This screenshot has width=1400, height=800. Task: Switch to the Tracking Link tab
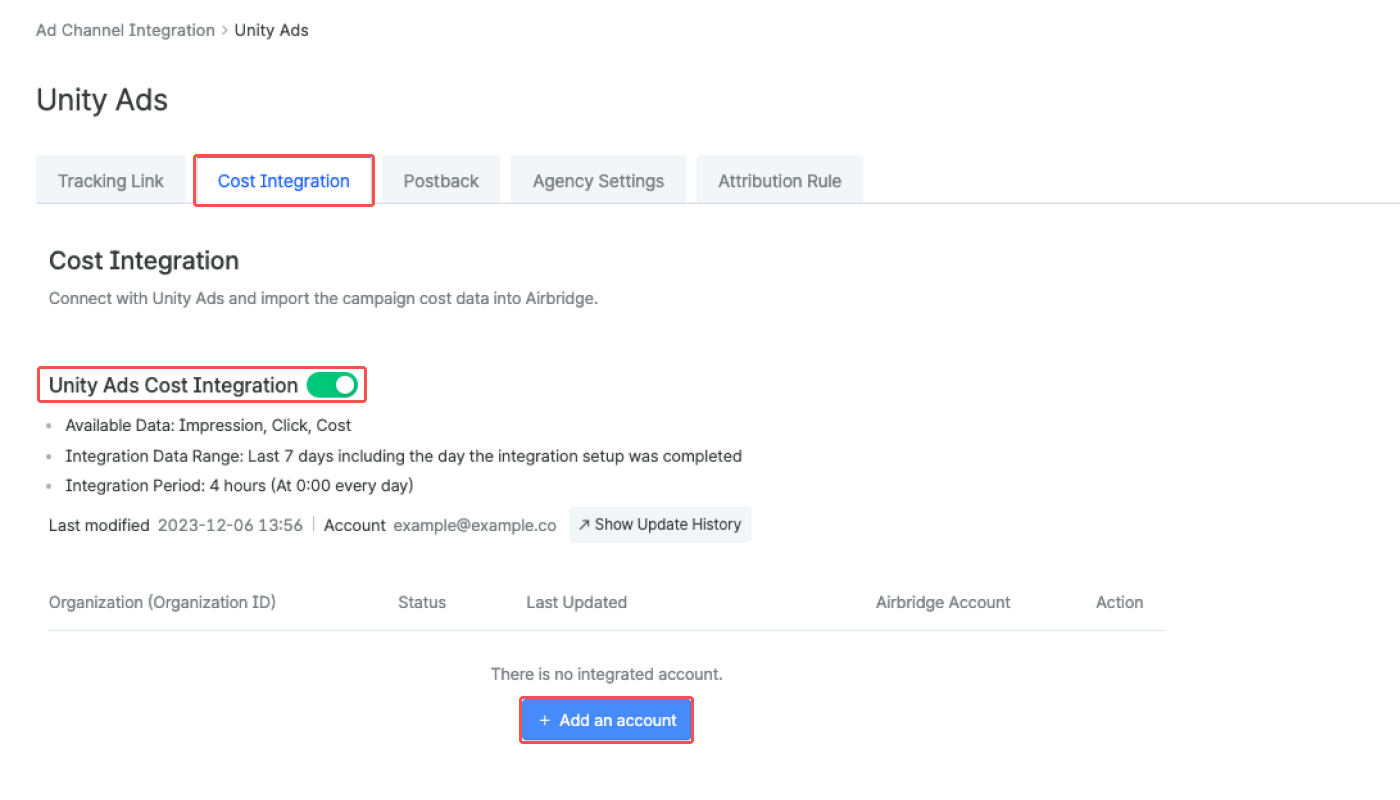pos(111,180)
